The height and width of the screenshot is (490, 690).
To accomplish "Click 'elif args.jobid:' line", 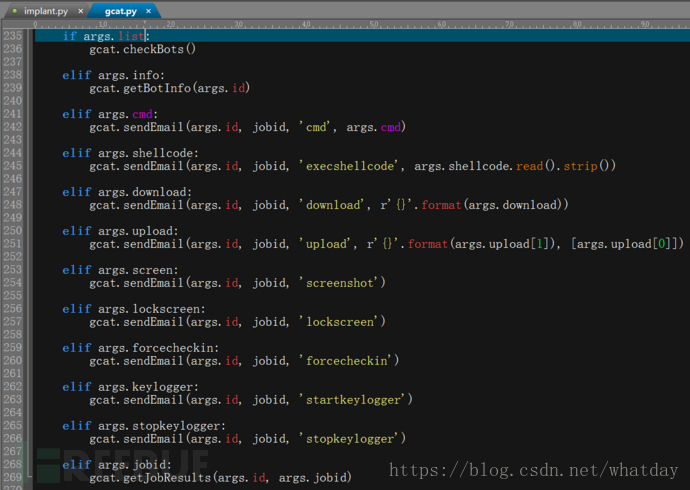I will 117,465.
